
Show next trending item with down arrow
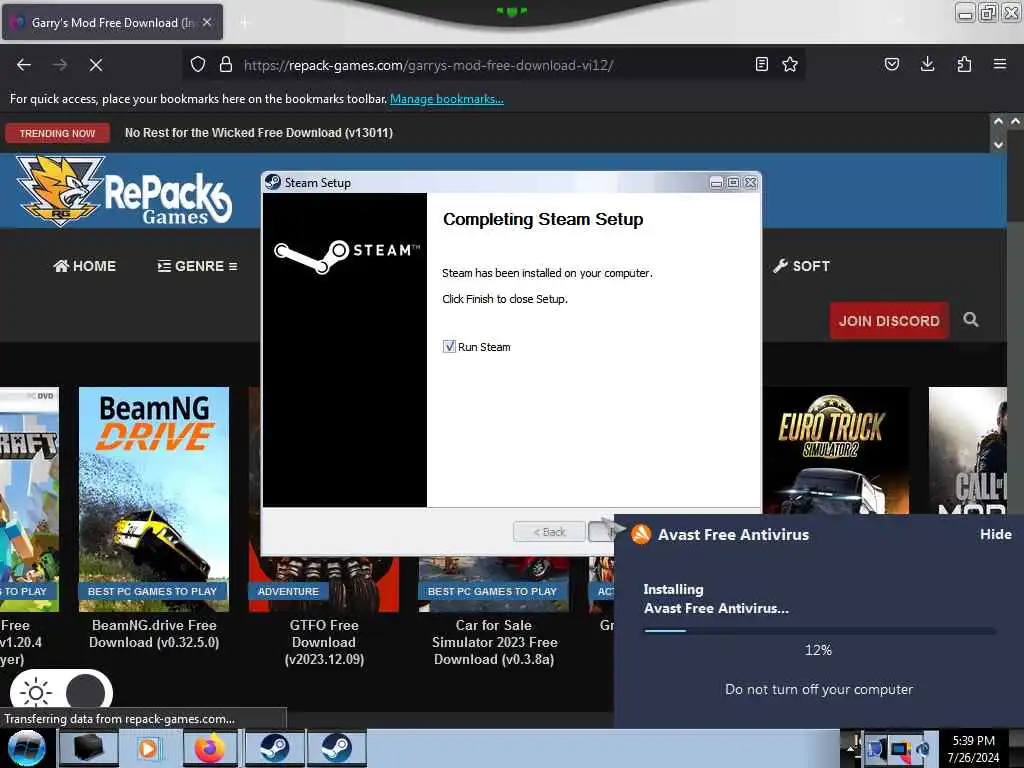(998, 144)
